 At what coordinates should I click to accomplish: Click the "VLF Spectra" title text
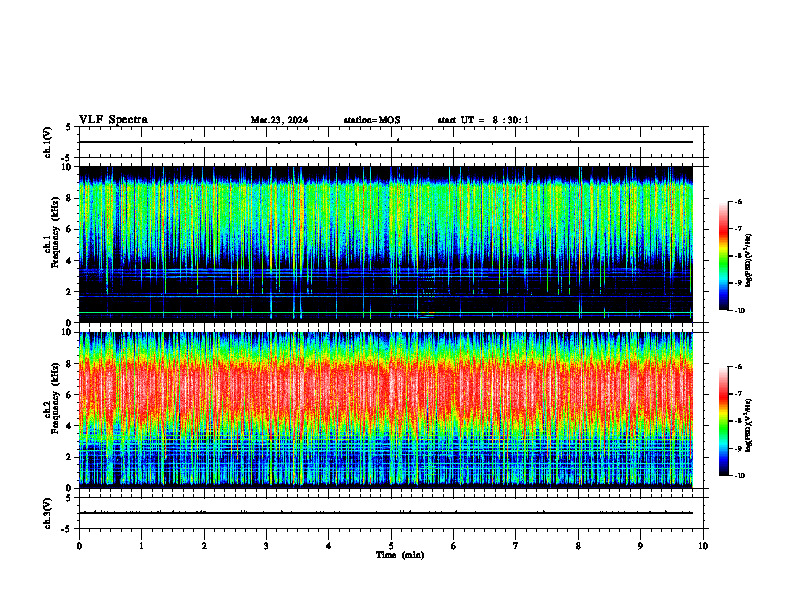coord(113,120)
